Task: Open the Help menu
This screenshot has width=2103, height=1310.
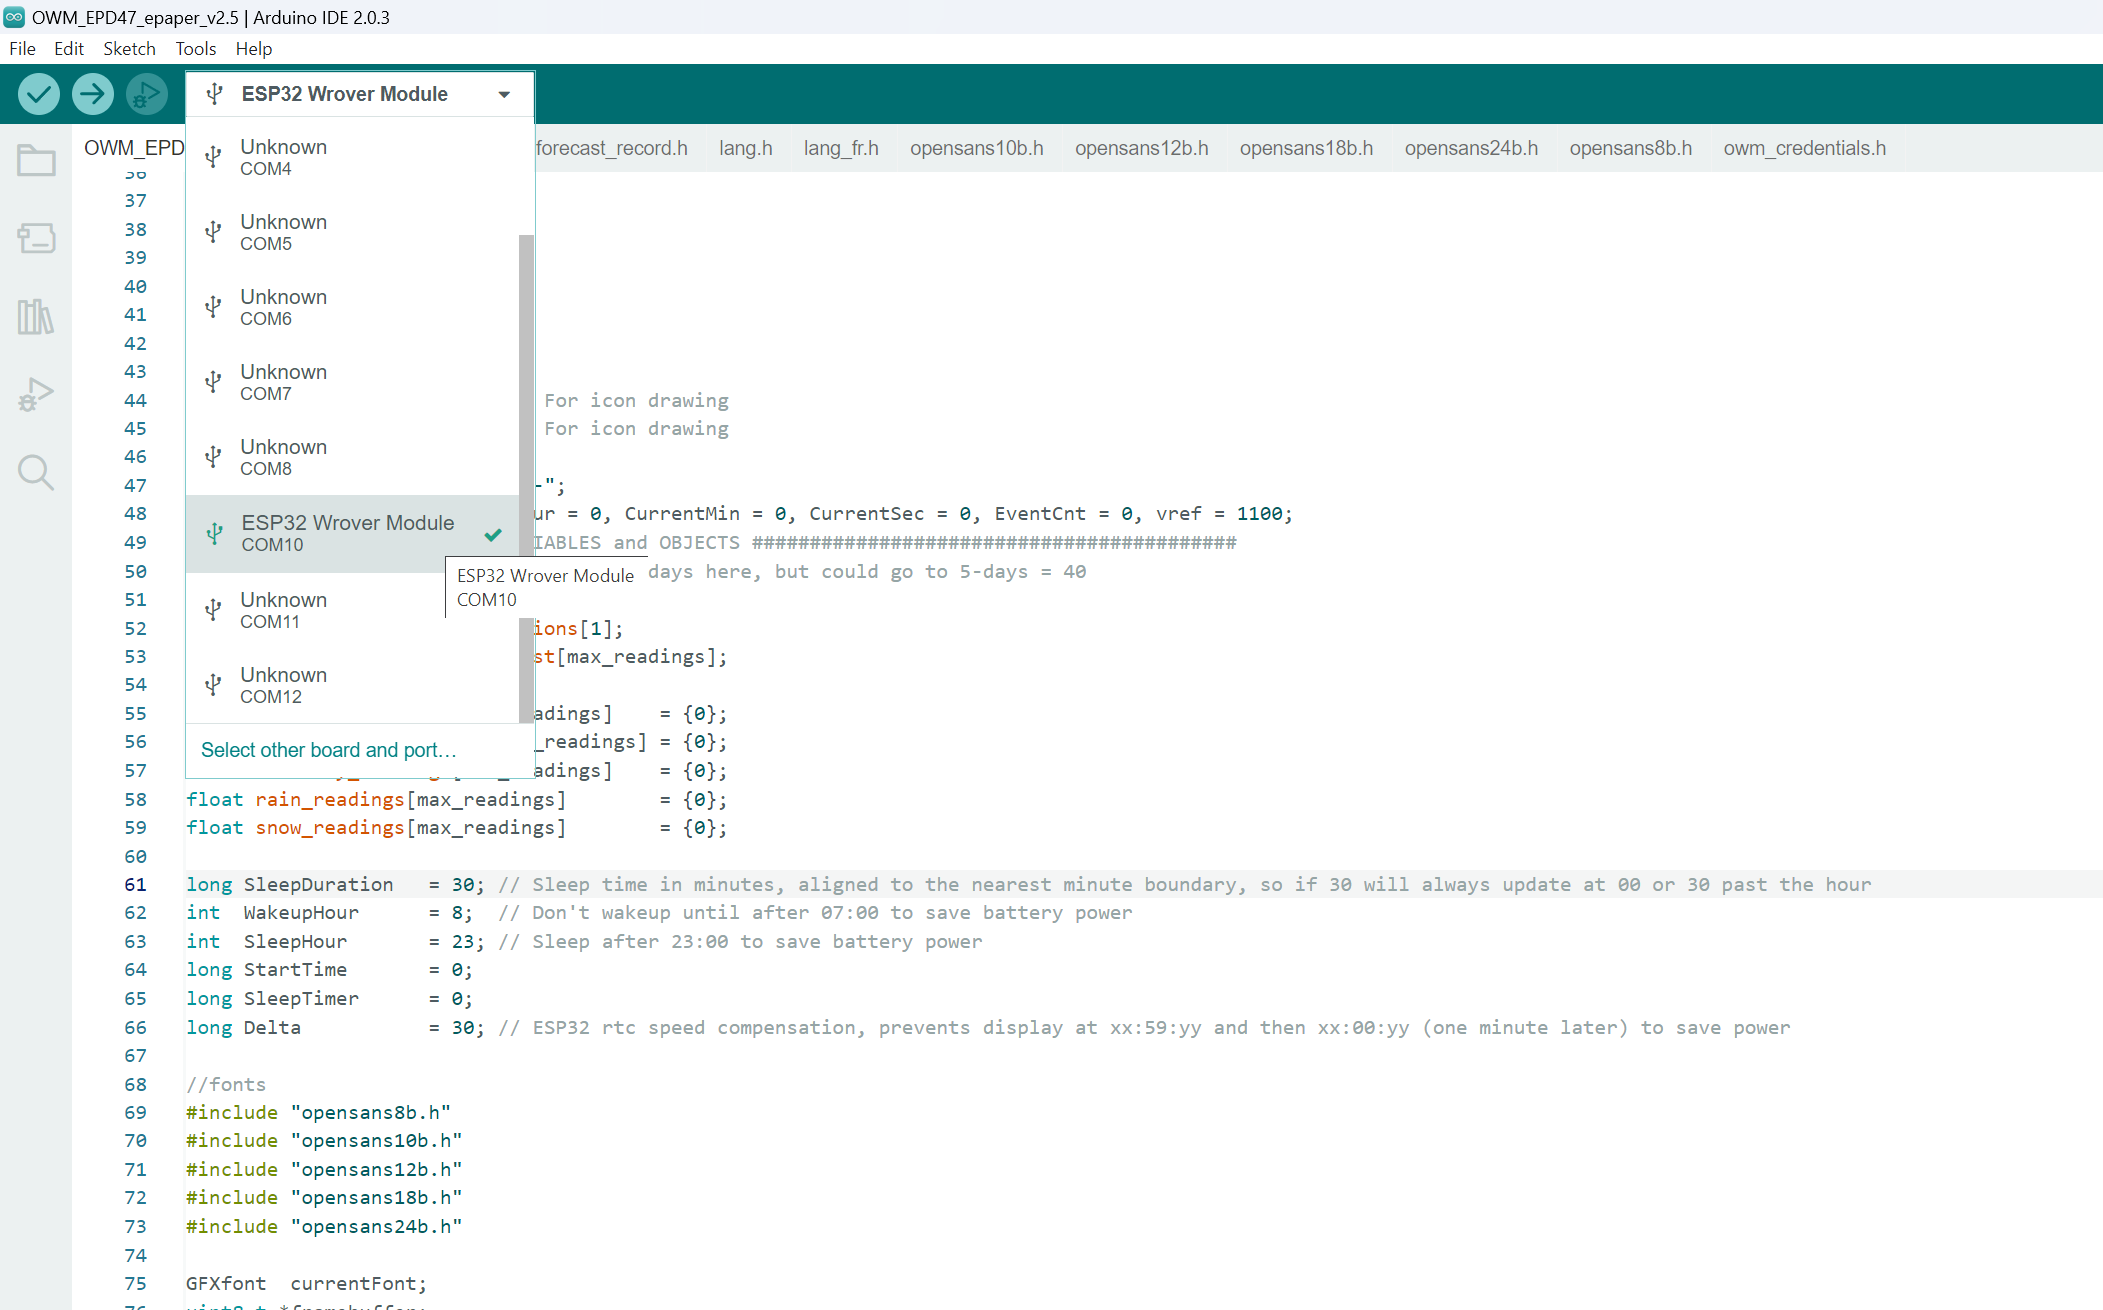Action: [253, 48]
